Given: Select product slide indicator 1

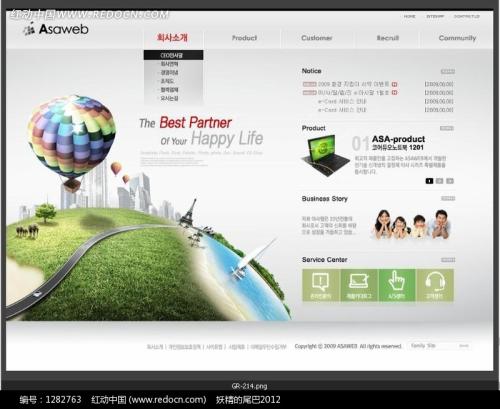Looking at the screenshot, I should point(429,181).
